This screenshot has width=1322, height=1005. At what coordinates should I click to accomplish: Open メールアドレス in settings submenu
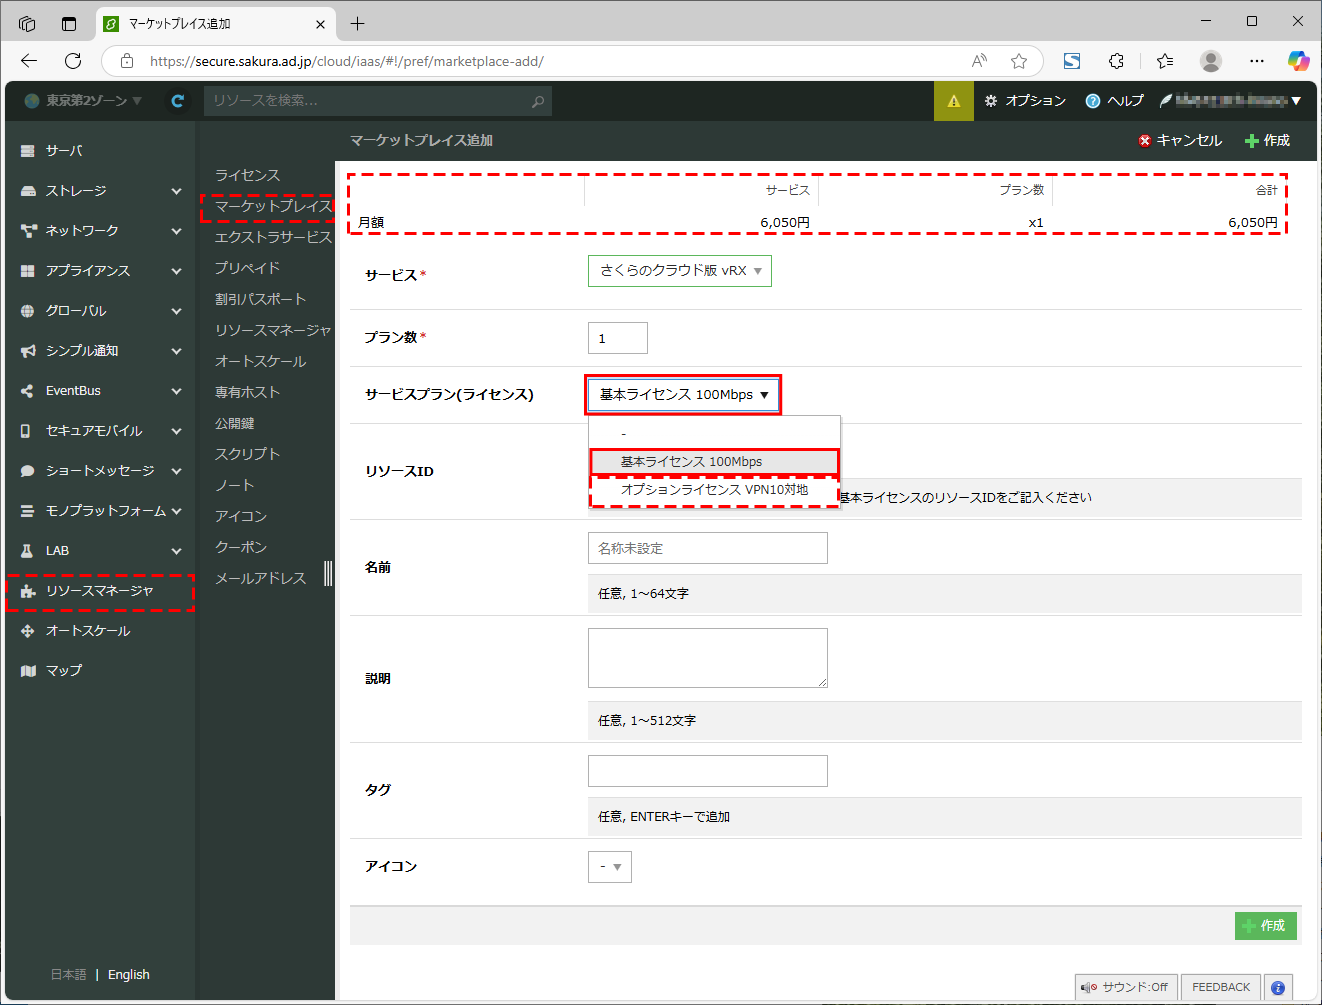click(261, 578)
